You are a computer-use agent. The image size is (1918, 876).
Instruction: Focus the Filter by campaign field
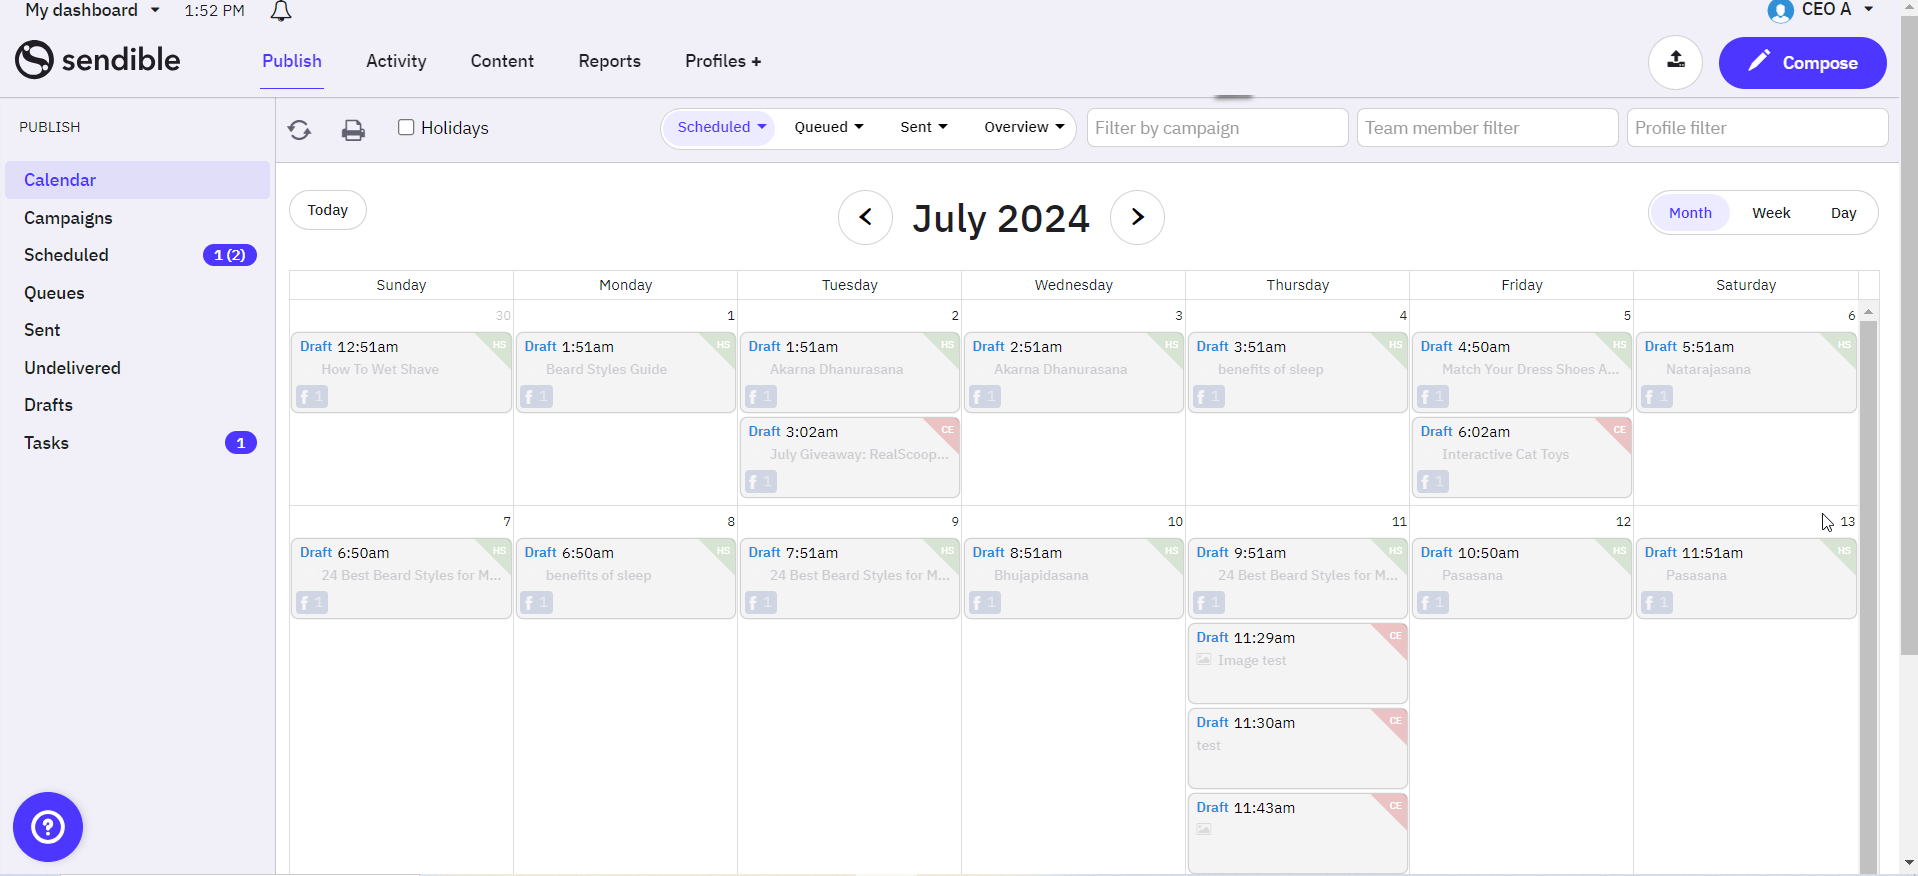(x=1217, y=128)
